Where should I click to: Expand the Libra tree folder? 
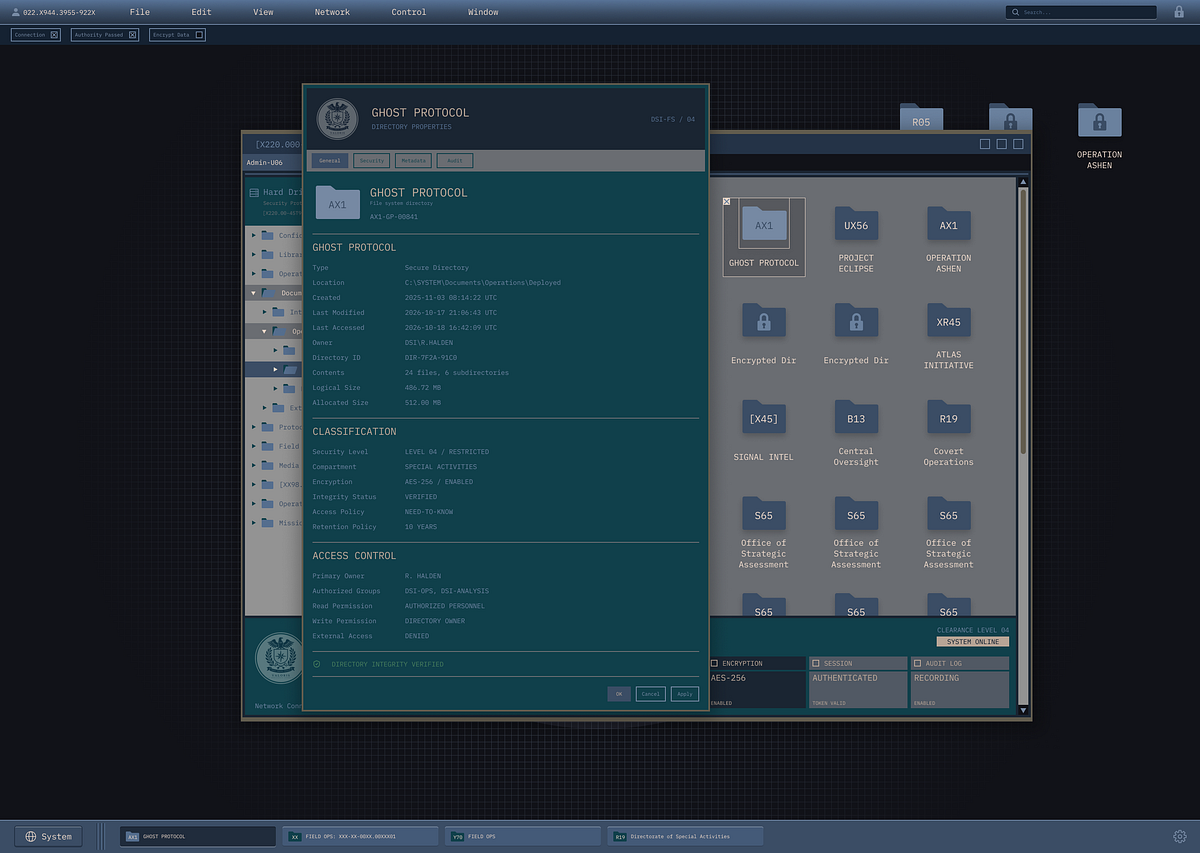(254, 255)
